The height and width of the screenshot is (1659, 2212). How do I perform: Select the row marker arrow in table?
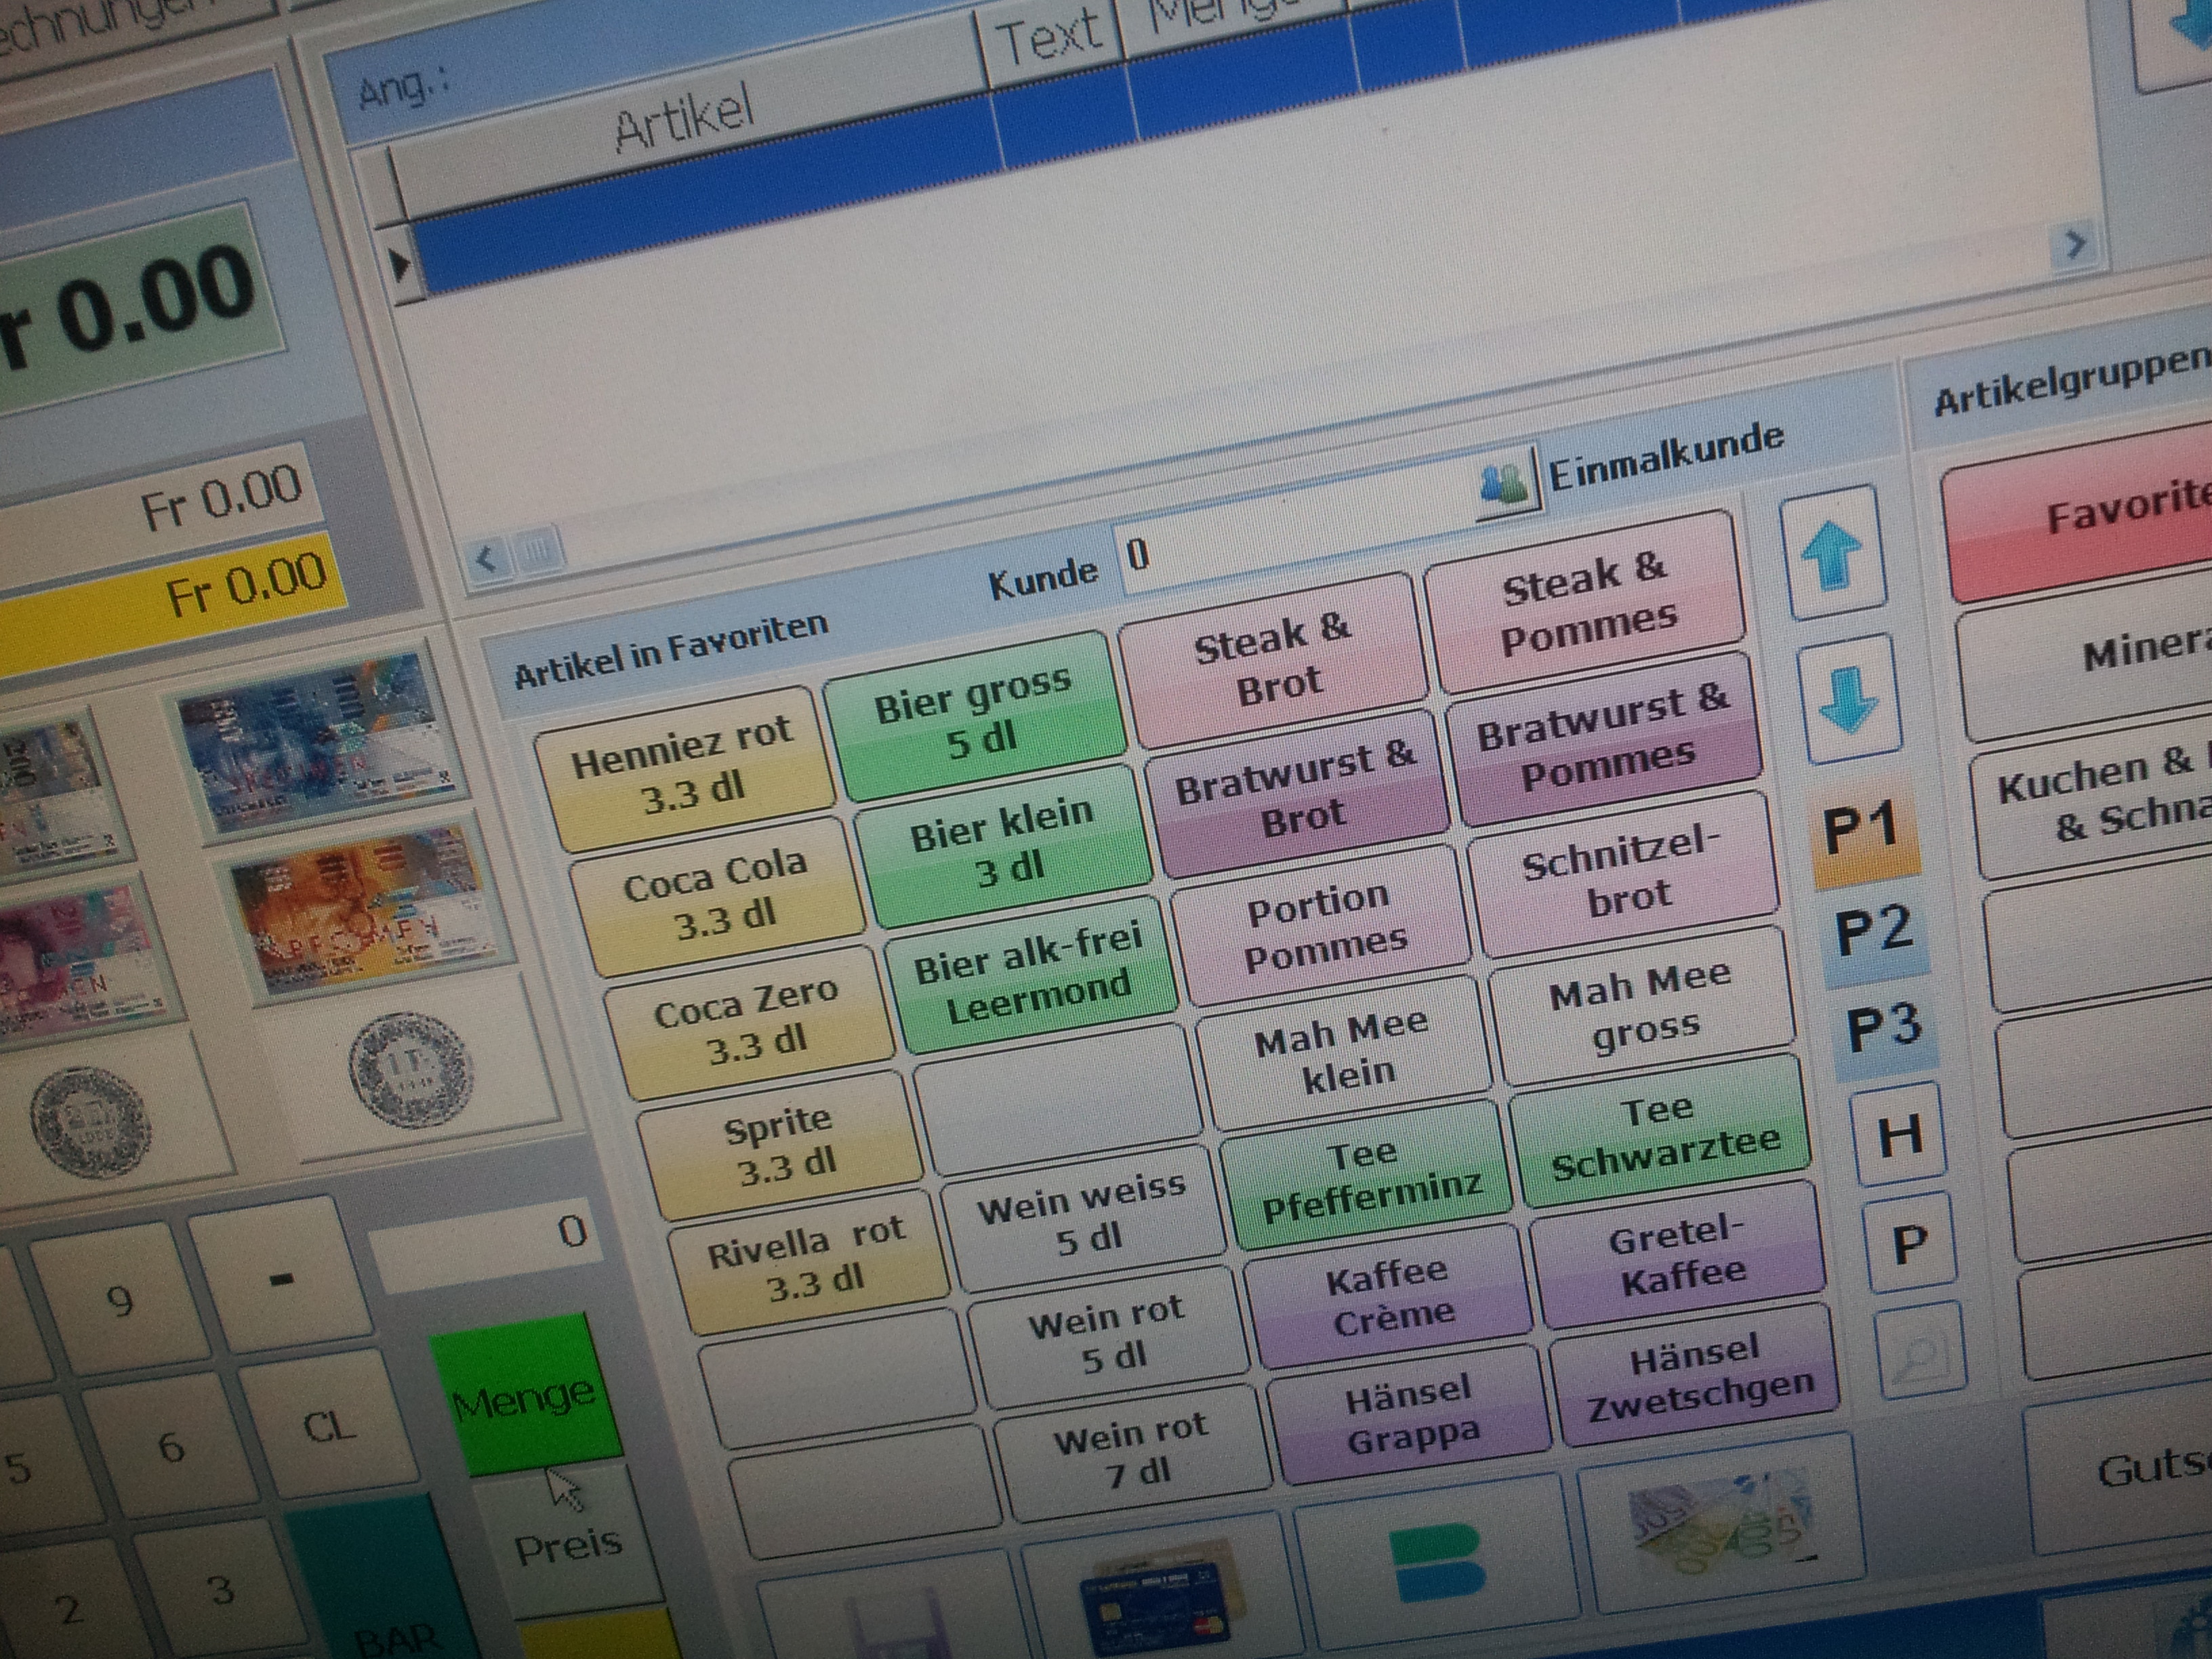[400, 265]
